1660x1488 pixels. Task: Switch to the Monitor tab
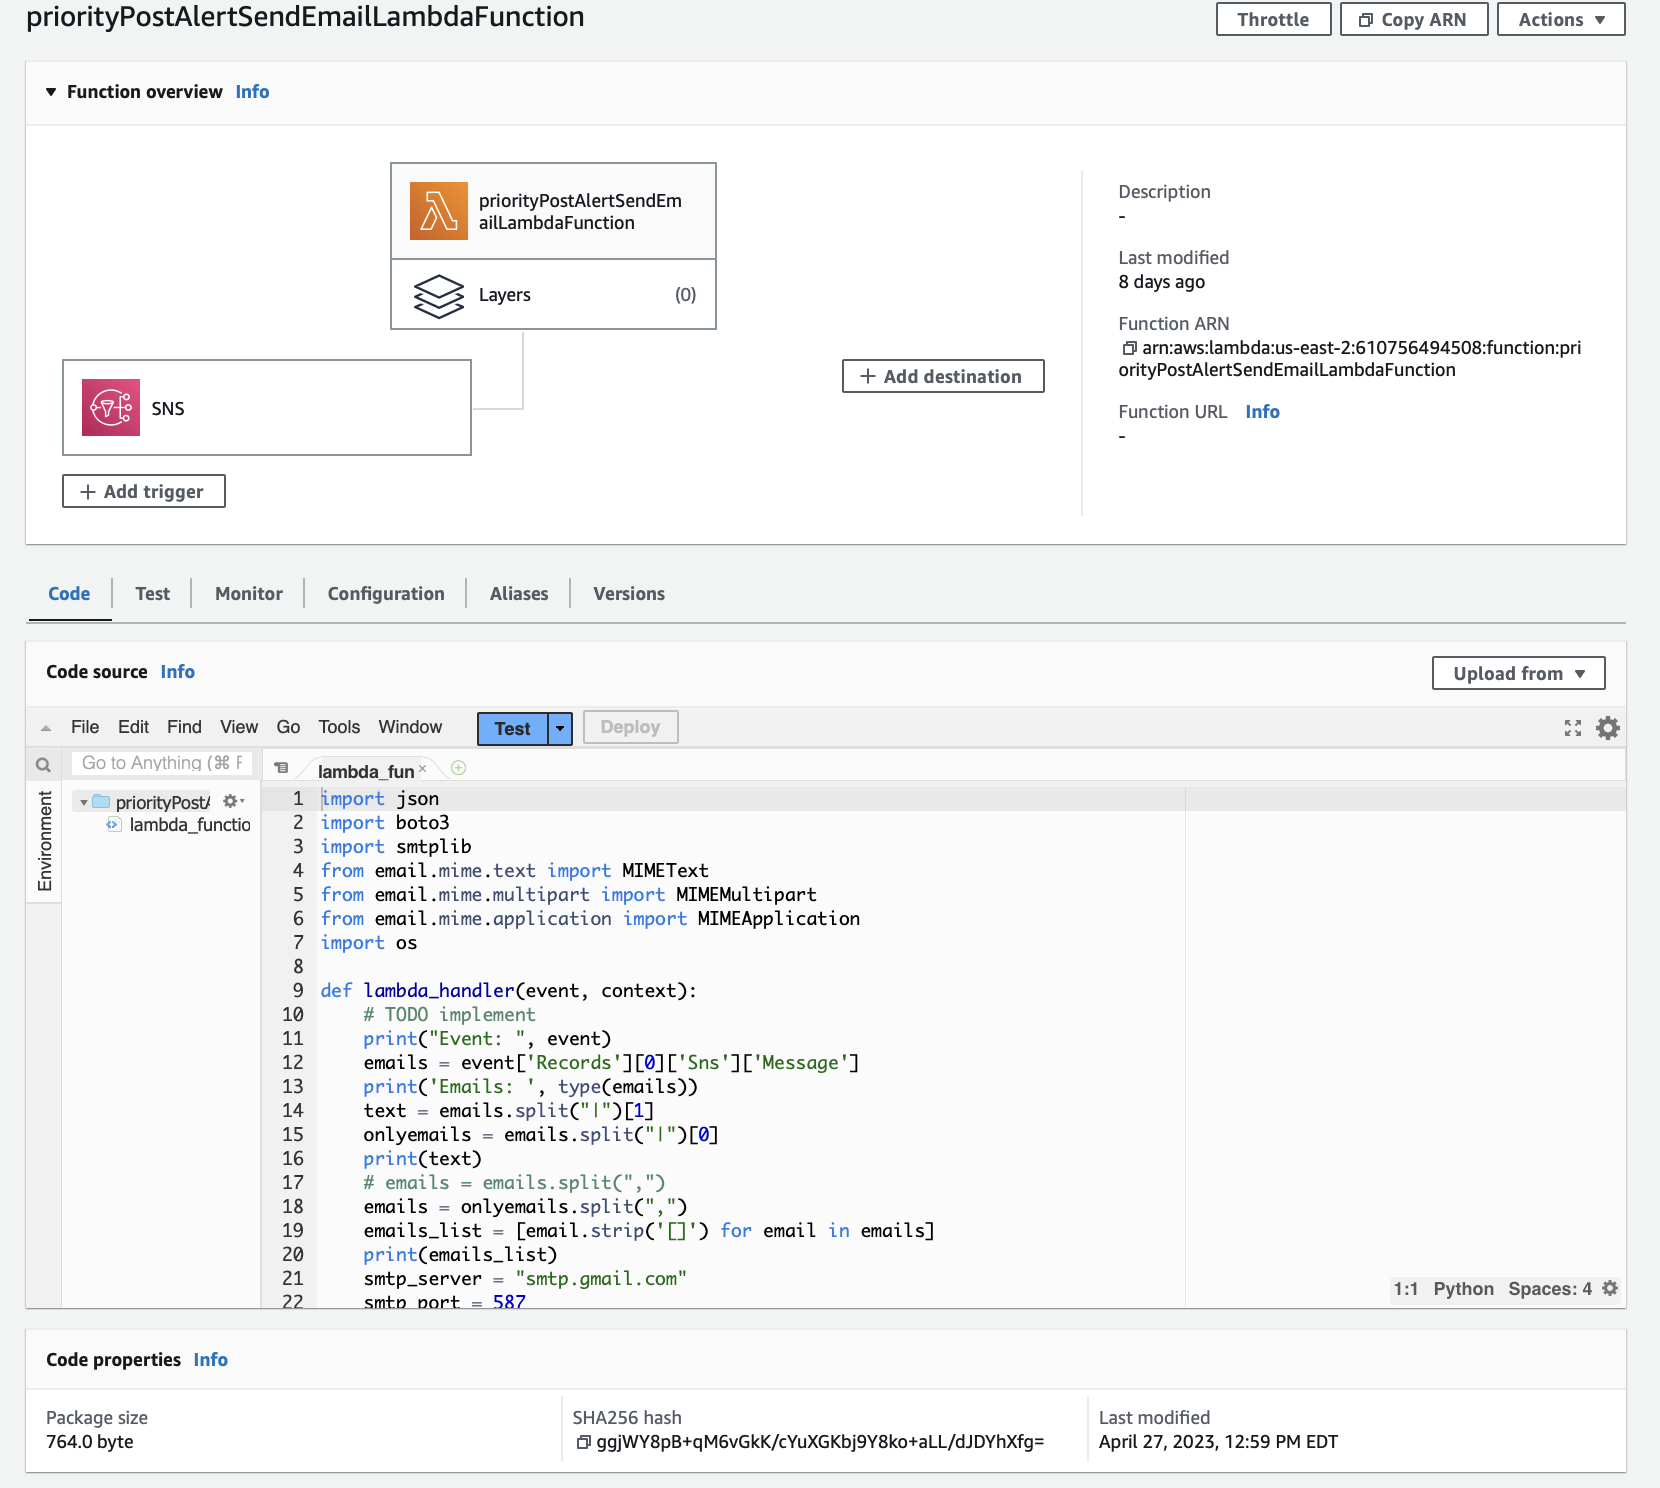click(247, 593)
